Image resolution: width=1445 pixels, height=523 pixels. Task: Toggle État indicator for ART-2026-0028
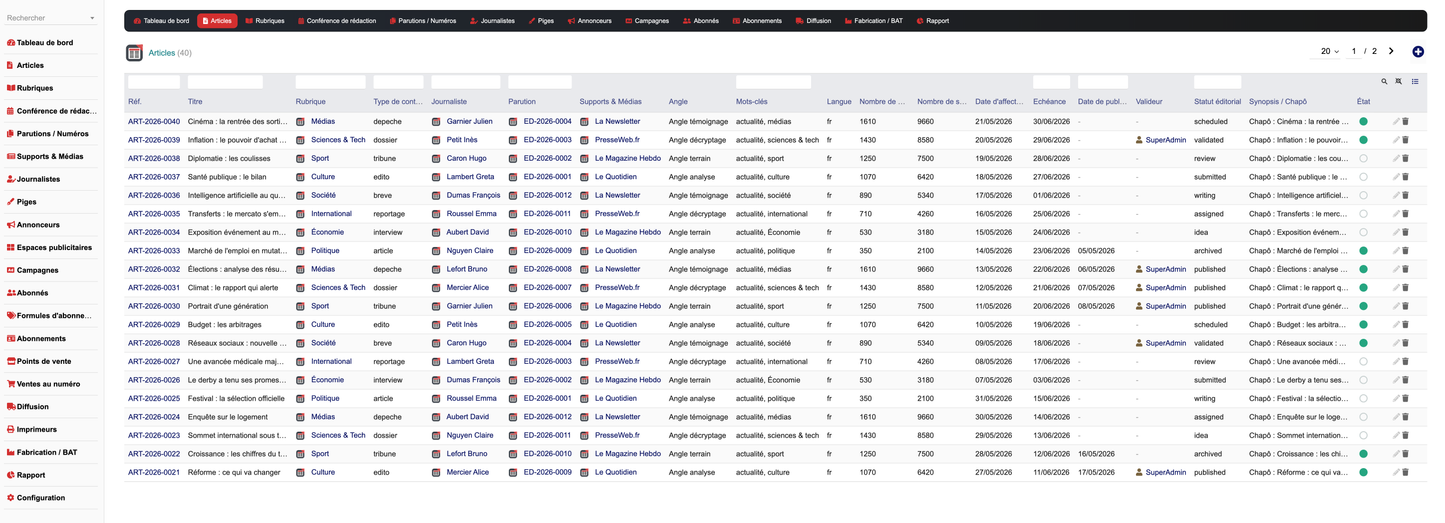[1362, 343]
